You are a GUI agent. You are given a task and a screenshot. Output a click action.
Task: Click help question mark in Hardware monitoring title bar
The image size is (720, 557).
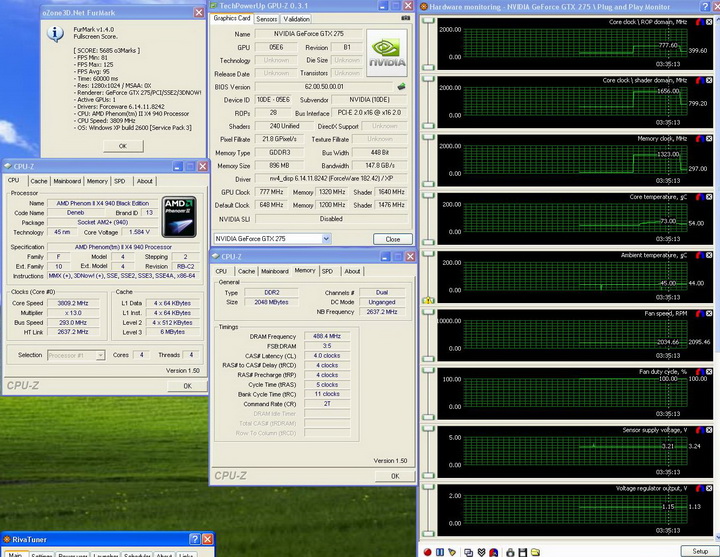click(x=706, y=6)
